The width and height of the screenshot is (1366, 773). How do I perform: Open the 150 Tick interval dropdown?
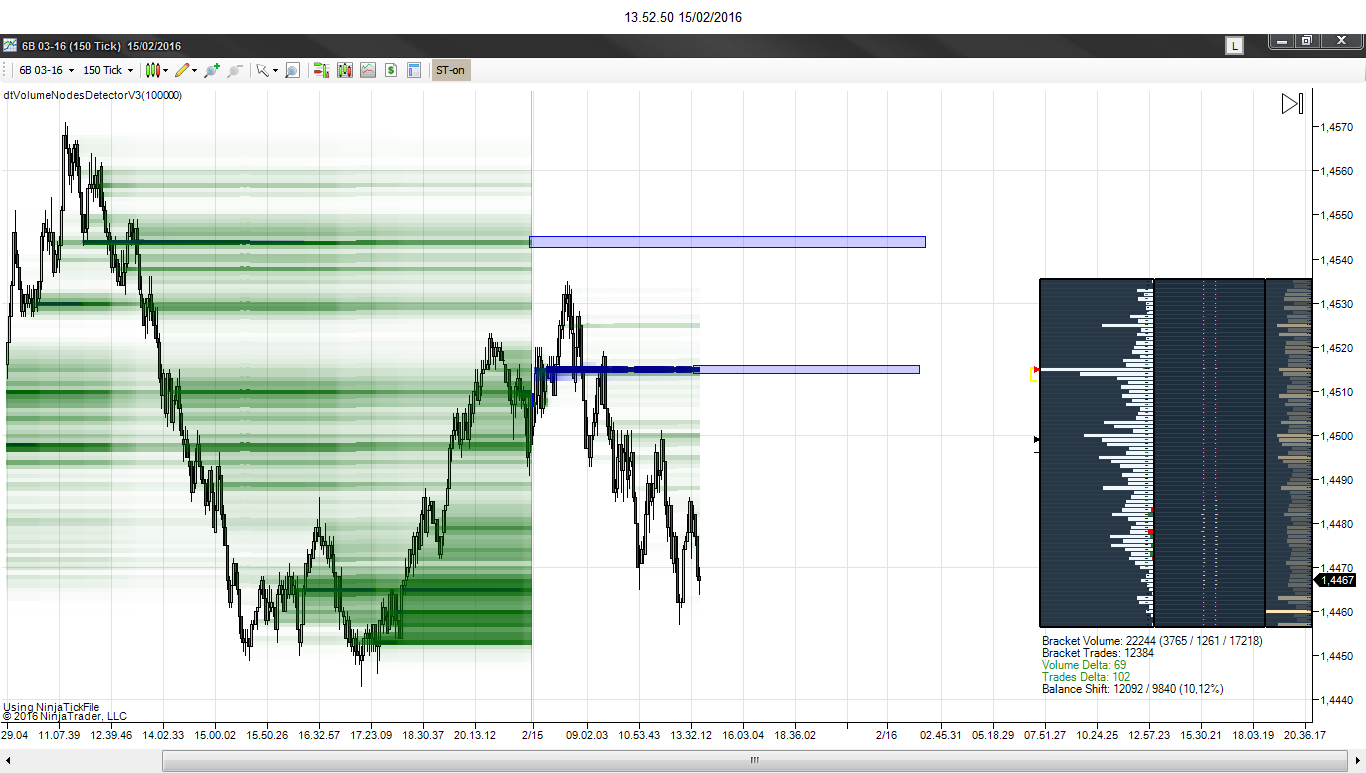tap(108, 70)
